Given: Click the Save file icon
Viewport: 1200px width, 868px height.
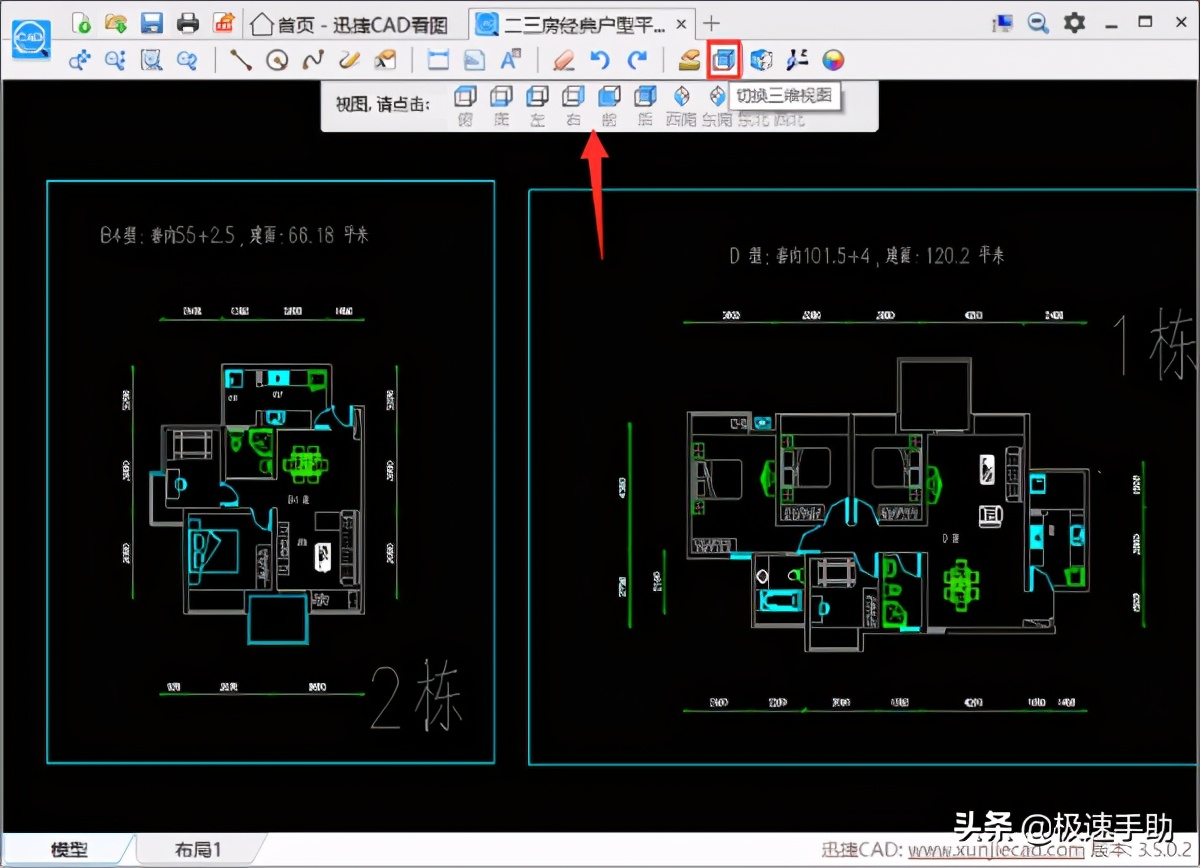Looking at the screenshot, I should coord(152,22).
